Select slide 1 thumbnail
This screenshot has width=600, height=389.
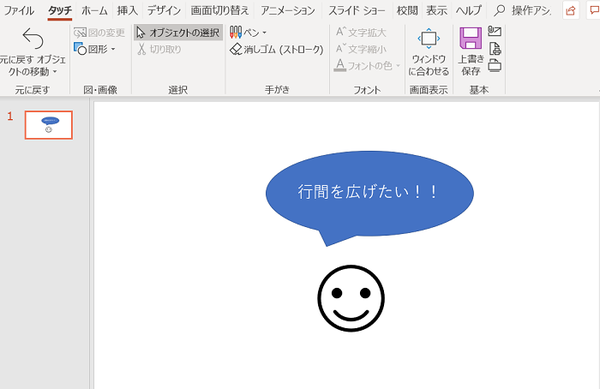click(x=49, y=125)
